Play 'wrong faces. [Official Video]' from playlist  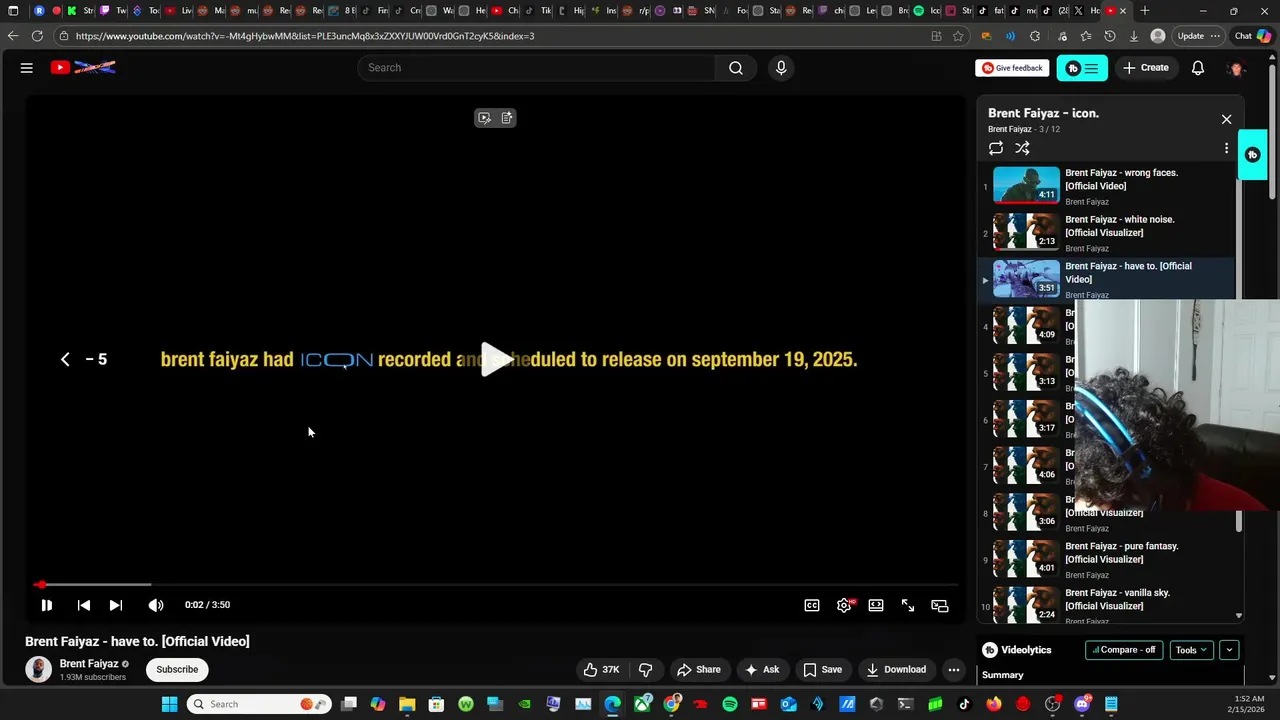(1106, 186)
